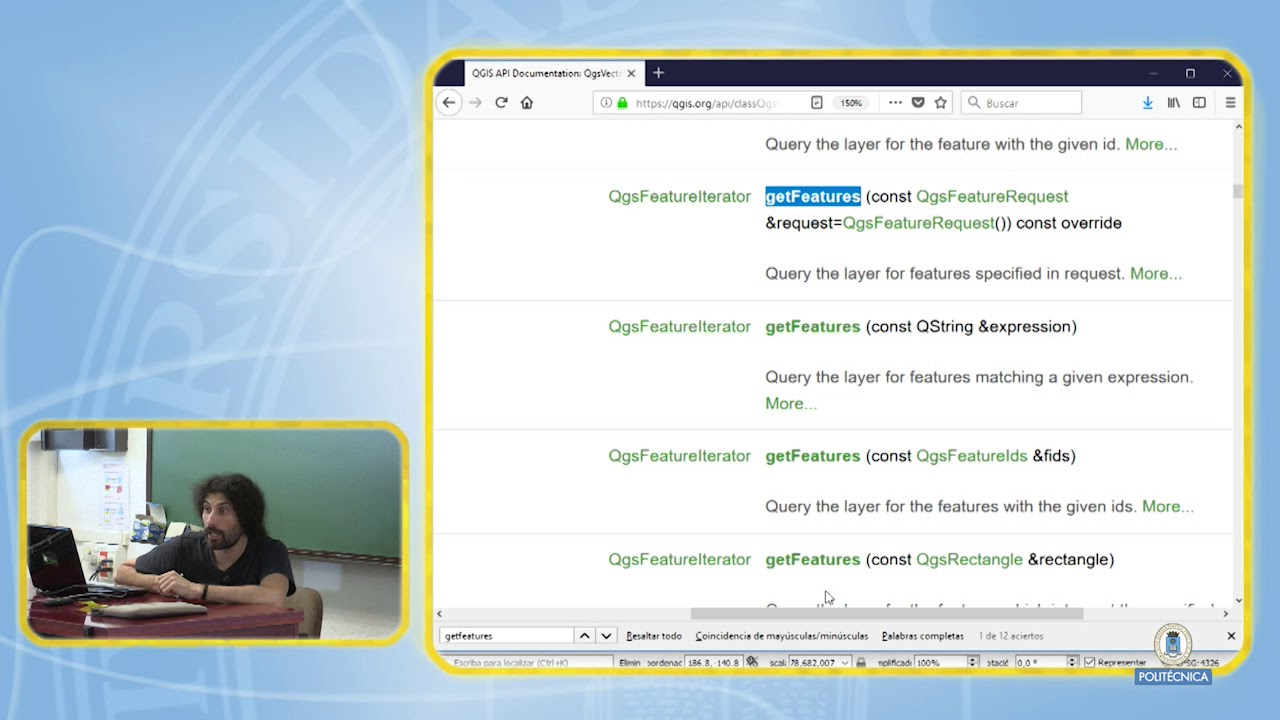Screen dimensions: 1280x720
Task: Click the getfeatures find text field
Action: 507,636
